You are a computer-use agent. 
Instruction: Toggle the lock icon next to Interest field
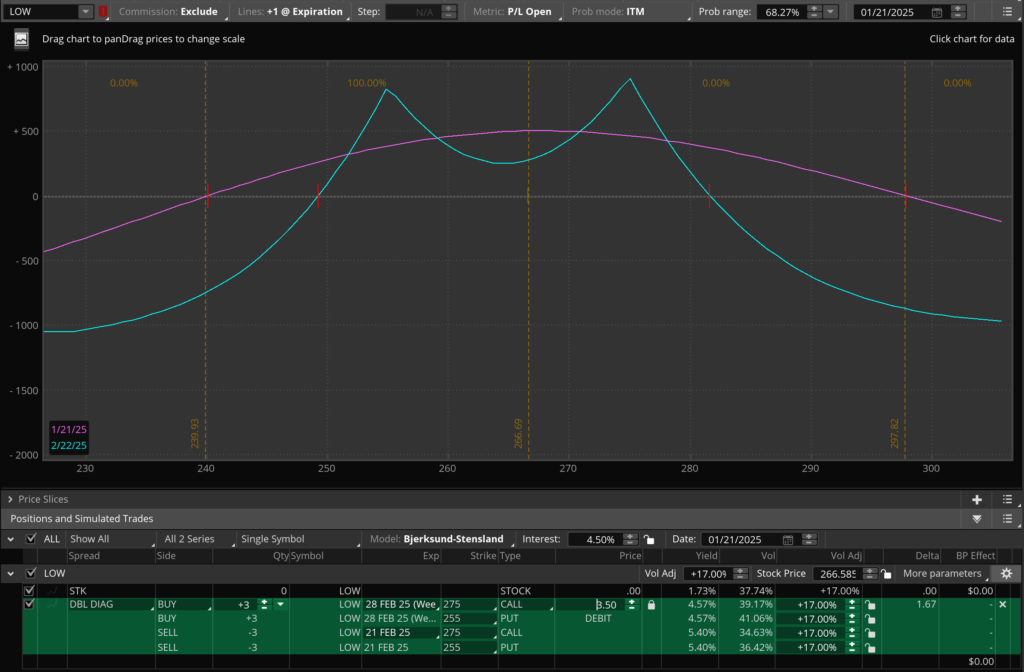click(x=648, y=539)
